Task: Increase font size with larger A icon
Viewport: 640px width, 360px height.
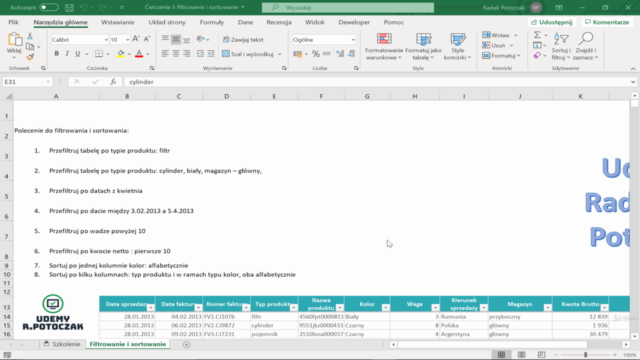Action: point(136,39)
